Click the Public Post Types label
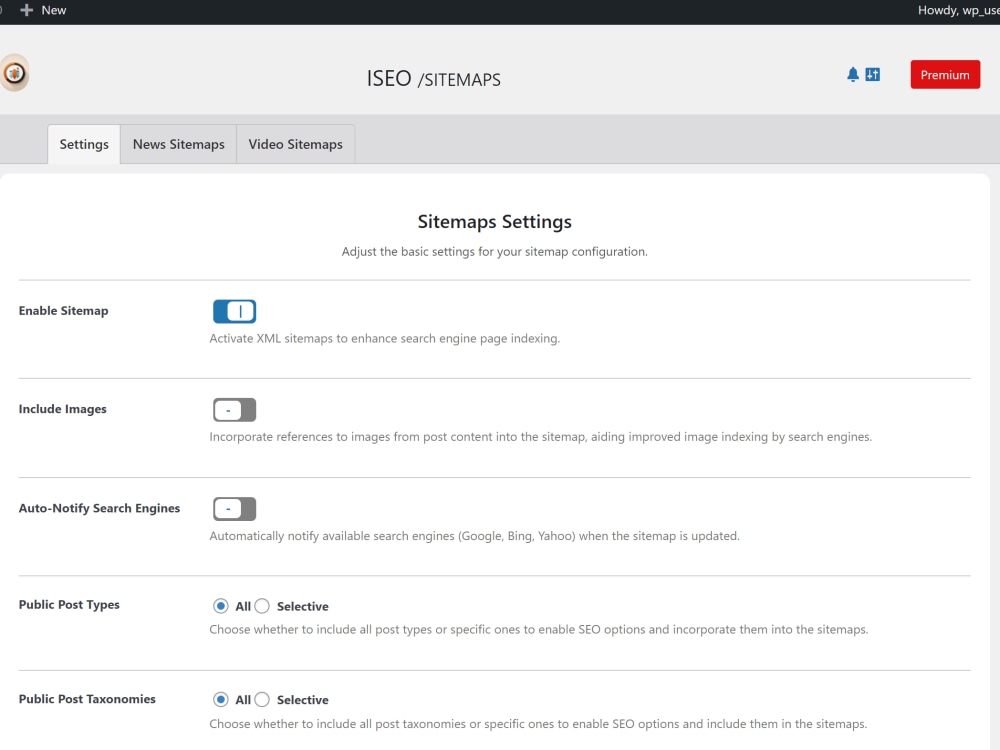The width and height of the screenshot is (1000, 750). coord(69,605)
